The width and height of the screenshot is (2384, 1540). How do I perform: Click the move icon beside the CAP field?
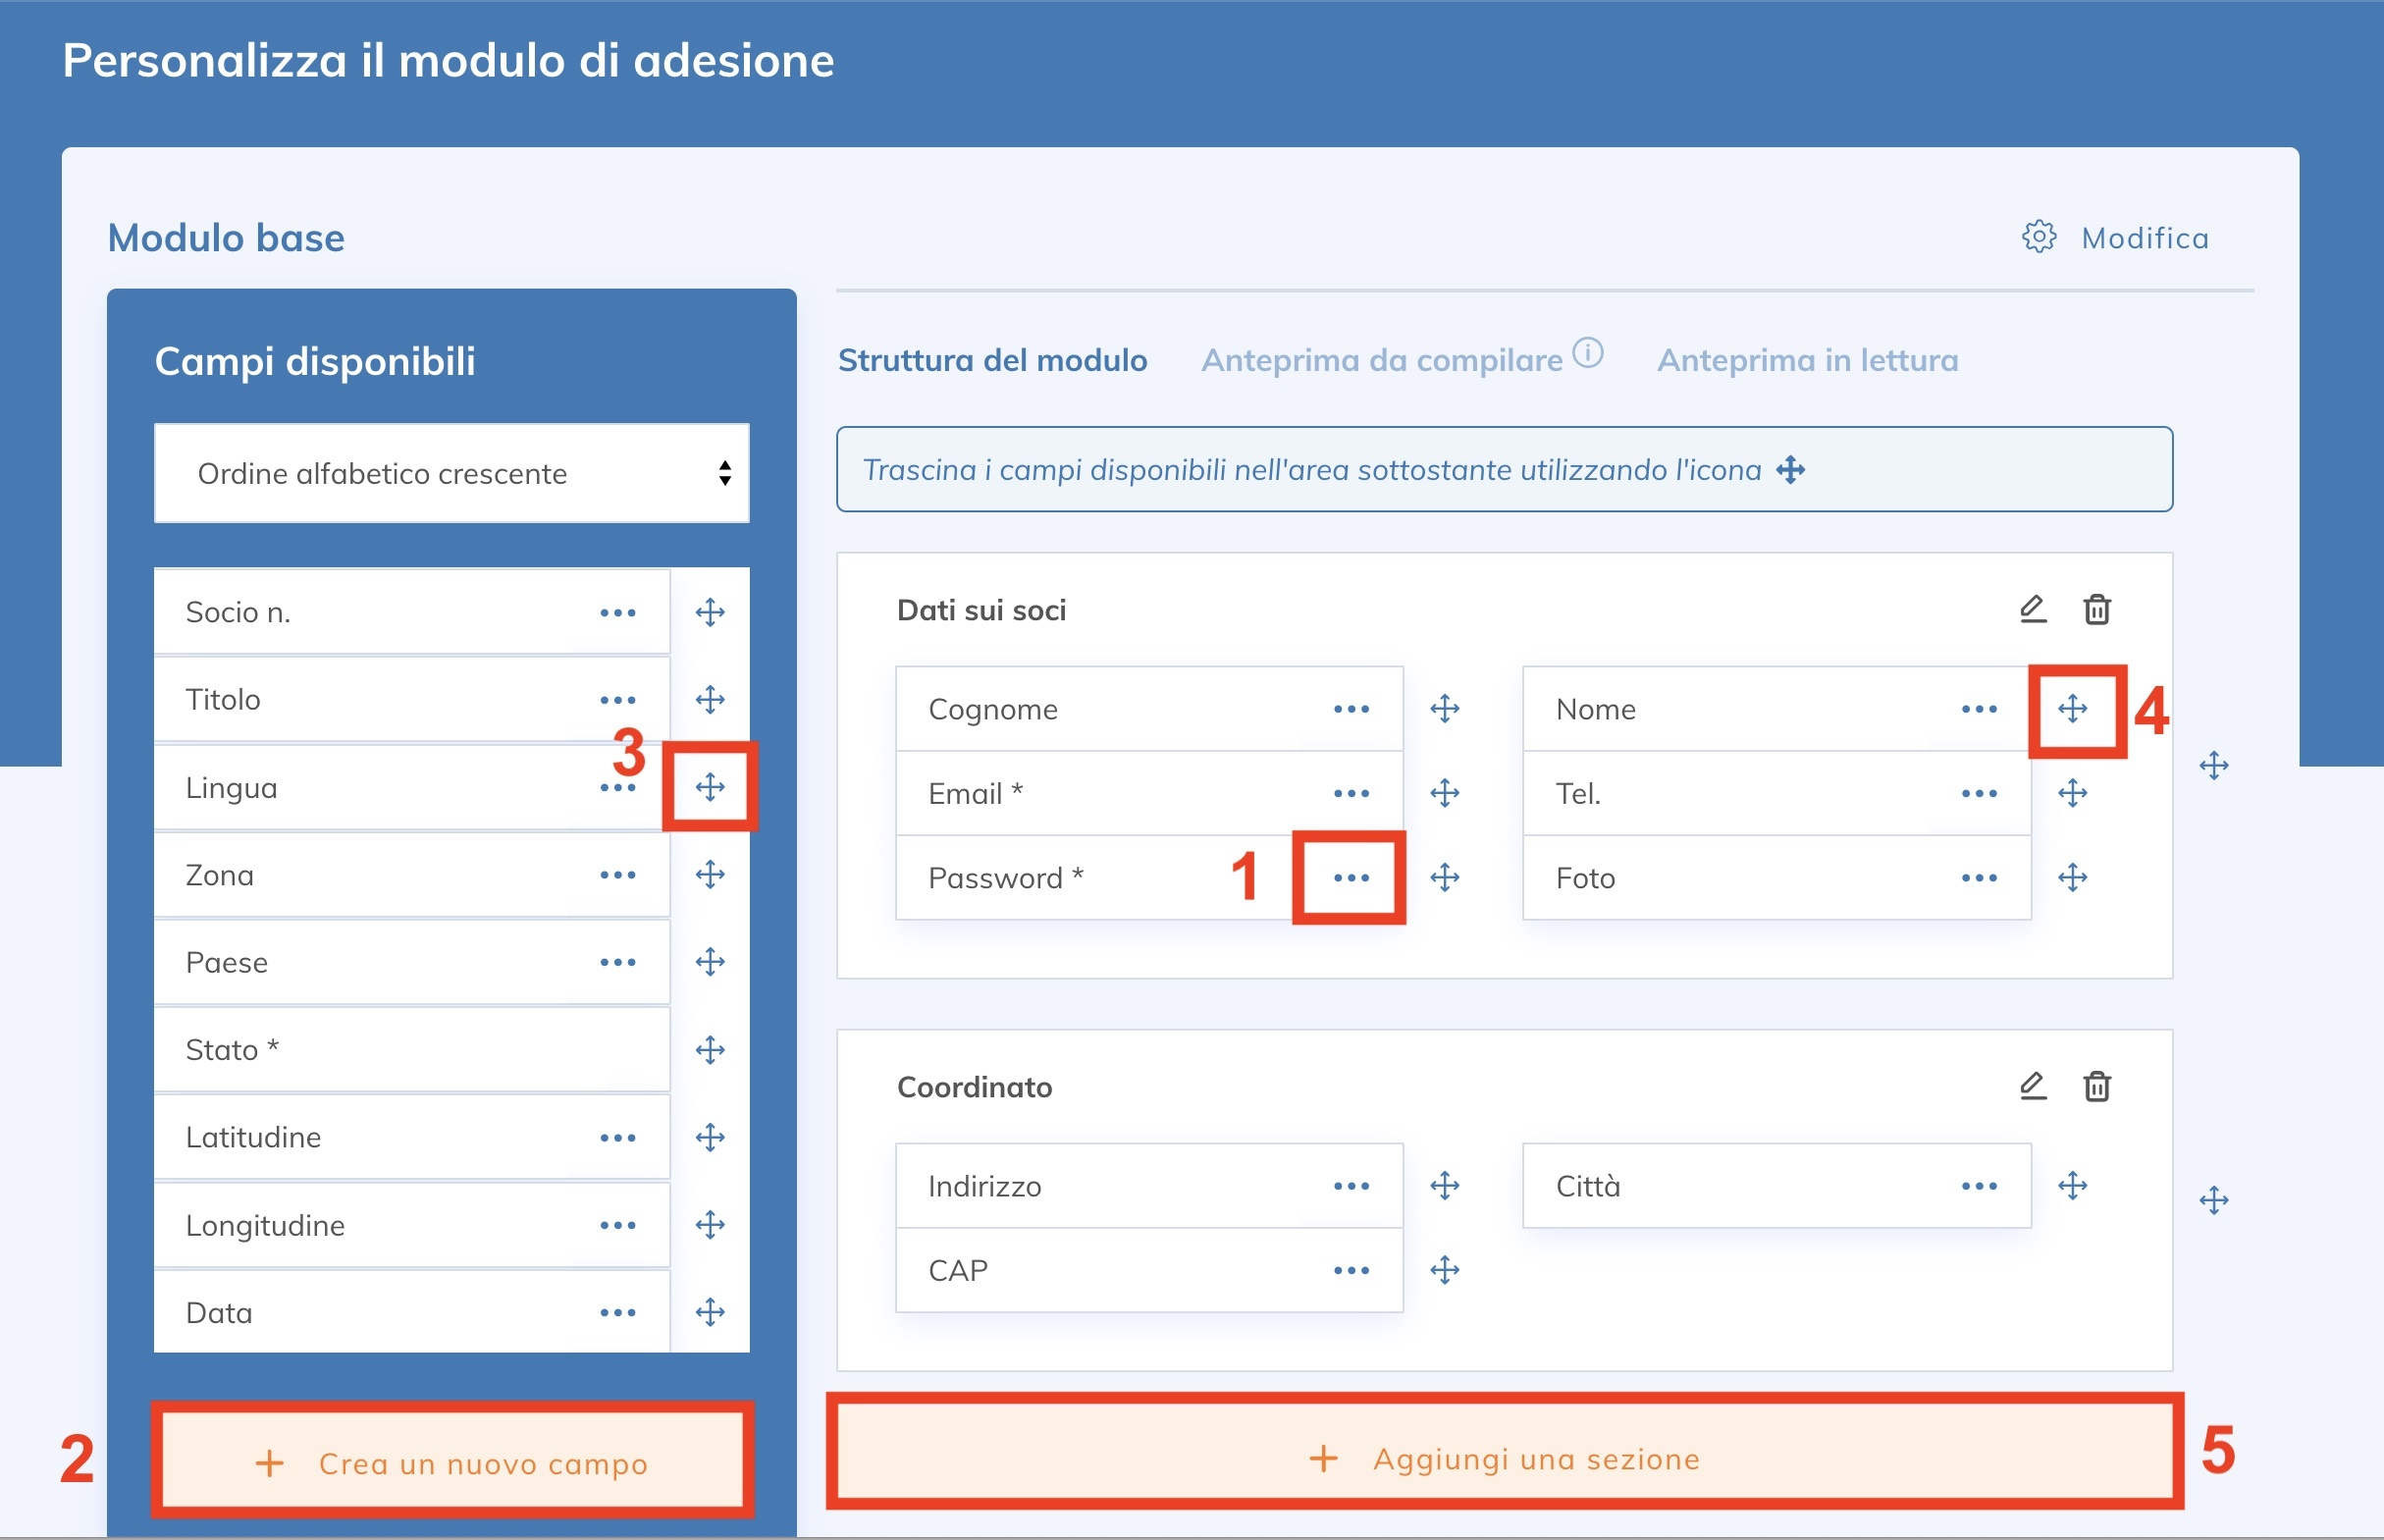(x=1444, y=1270)
